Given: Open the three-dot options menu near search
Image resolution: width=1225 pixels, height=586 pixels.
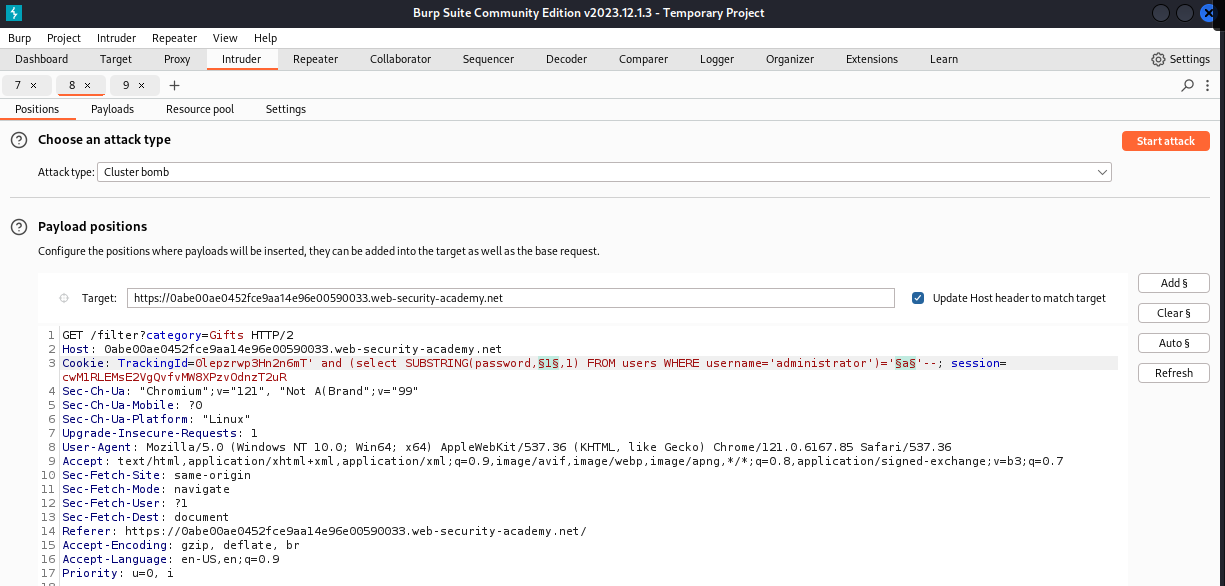Looking at the screenshot, I should (1208, 86).
